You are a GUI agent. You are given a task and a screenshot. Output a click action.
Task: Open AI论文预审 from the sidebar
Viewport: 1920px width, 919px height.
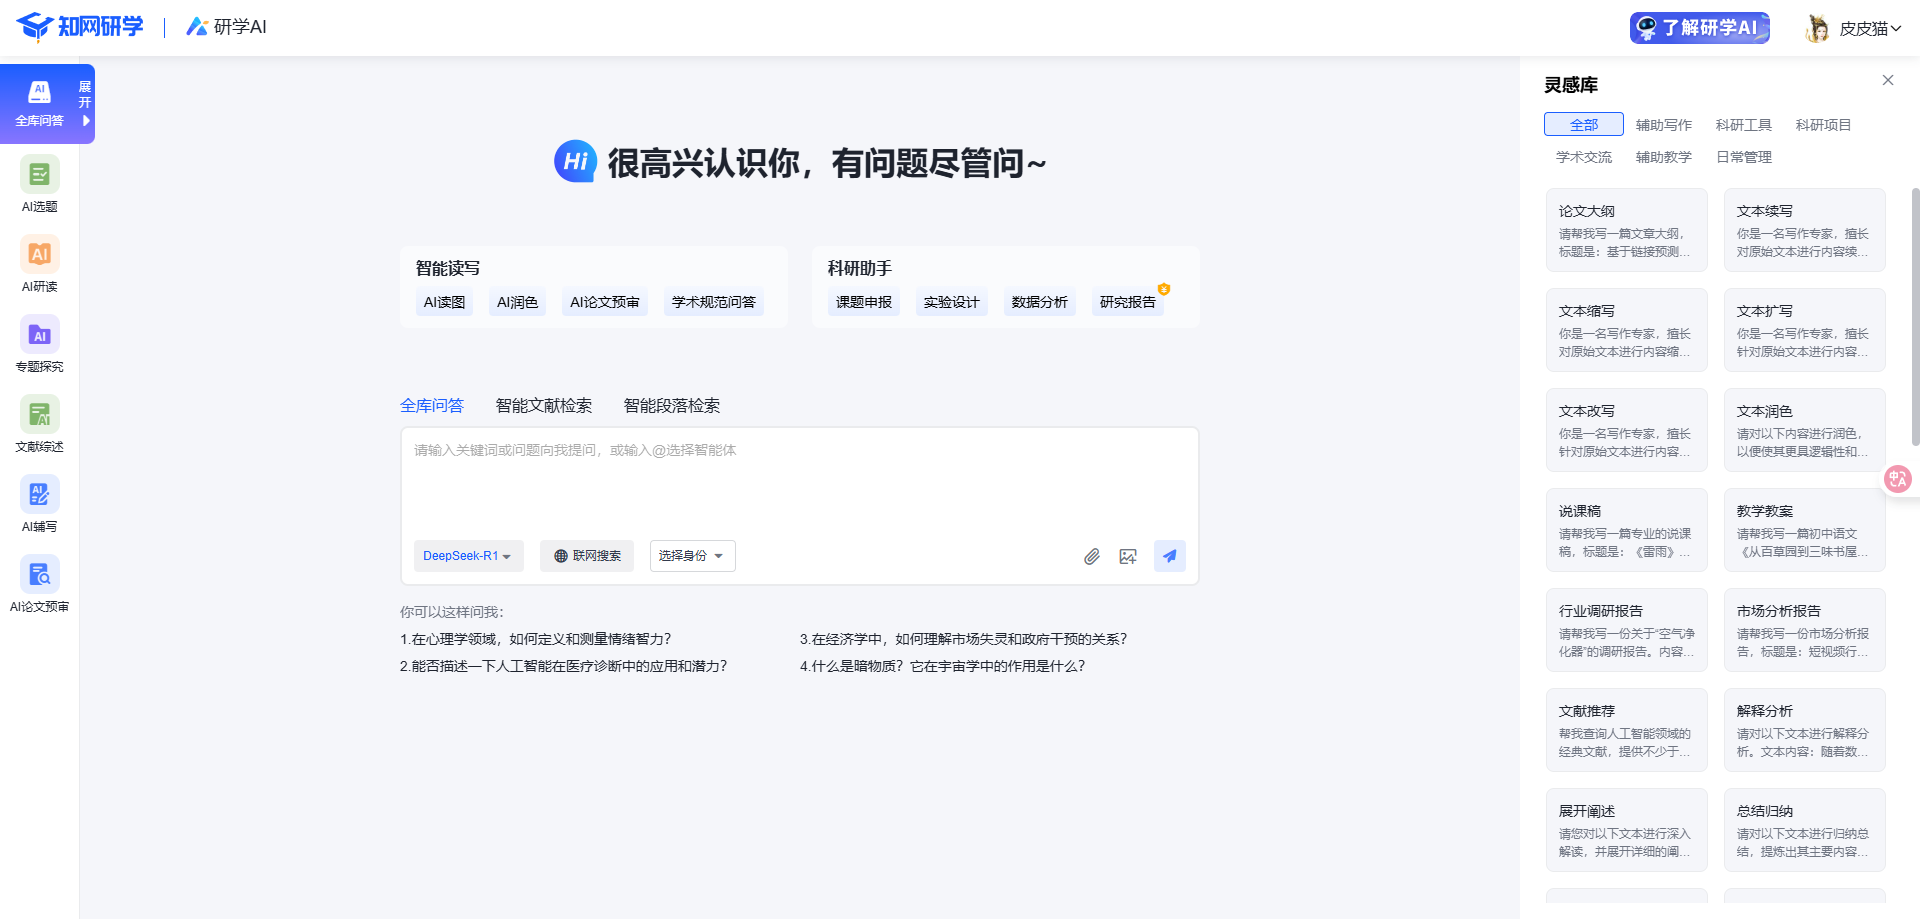point(39,575)
